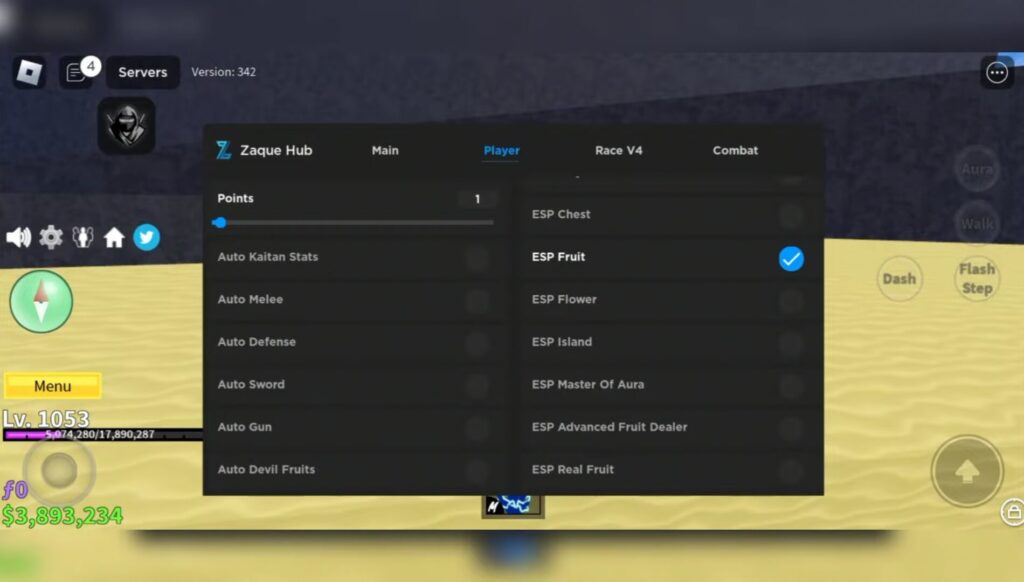Click the Points slider handle
The image size is (1024, 582).
[220, 223]
